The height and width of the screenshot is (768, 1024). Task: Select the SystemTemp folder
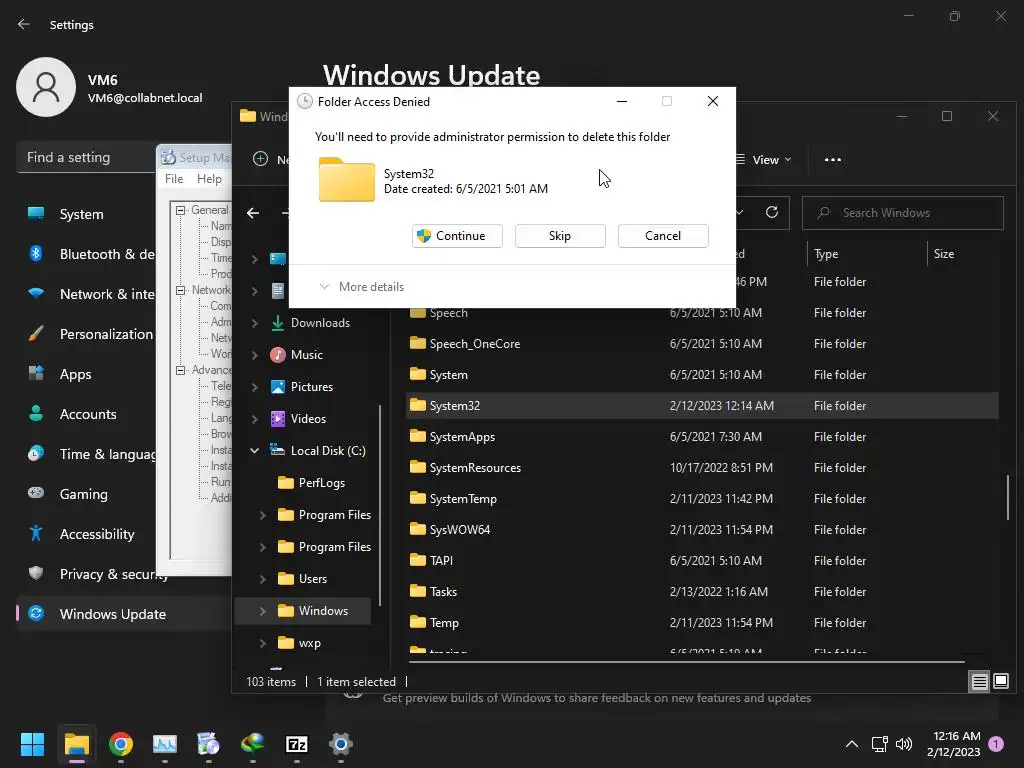702,498
